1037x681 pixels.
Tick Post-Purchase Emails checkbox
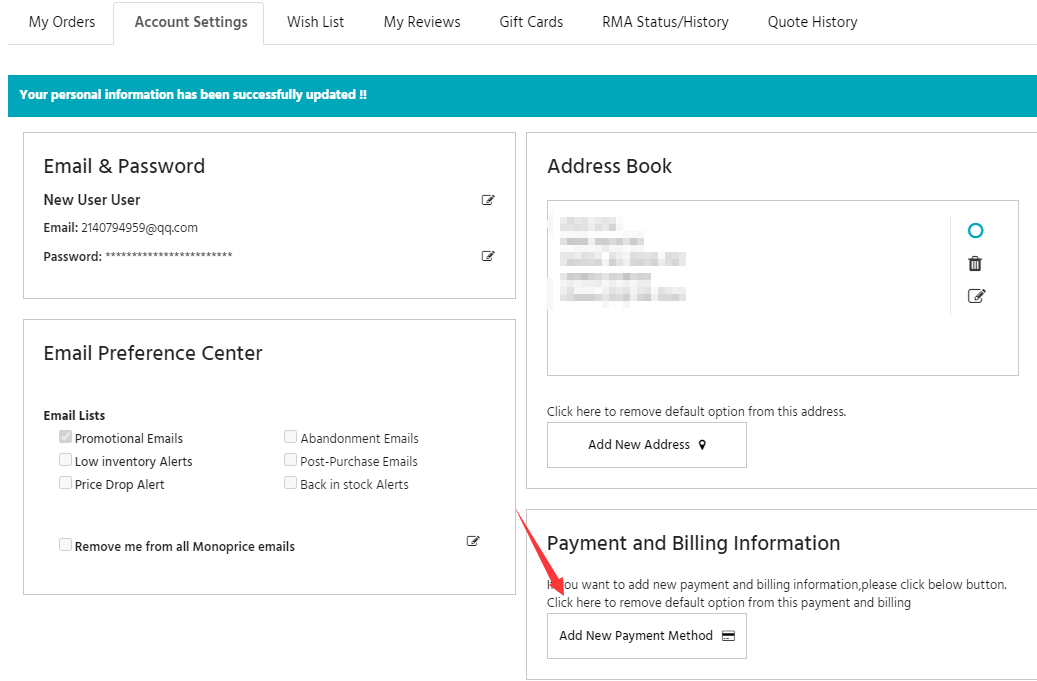tap(291, 460)
